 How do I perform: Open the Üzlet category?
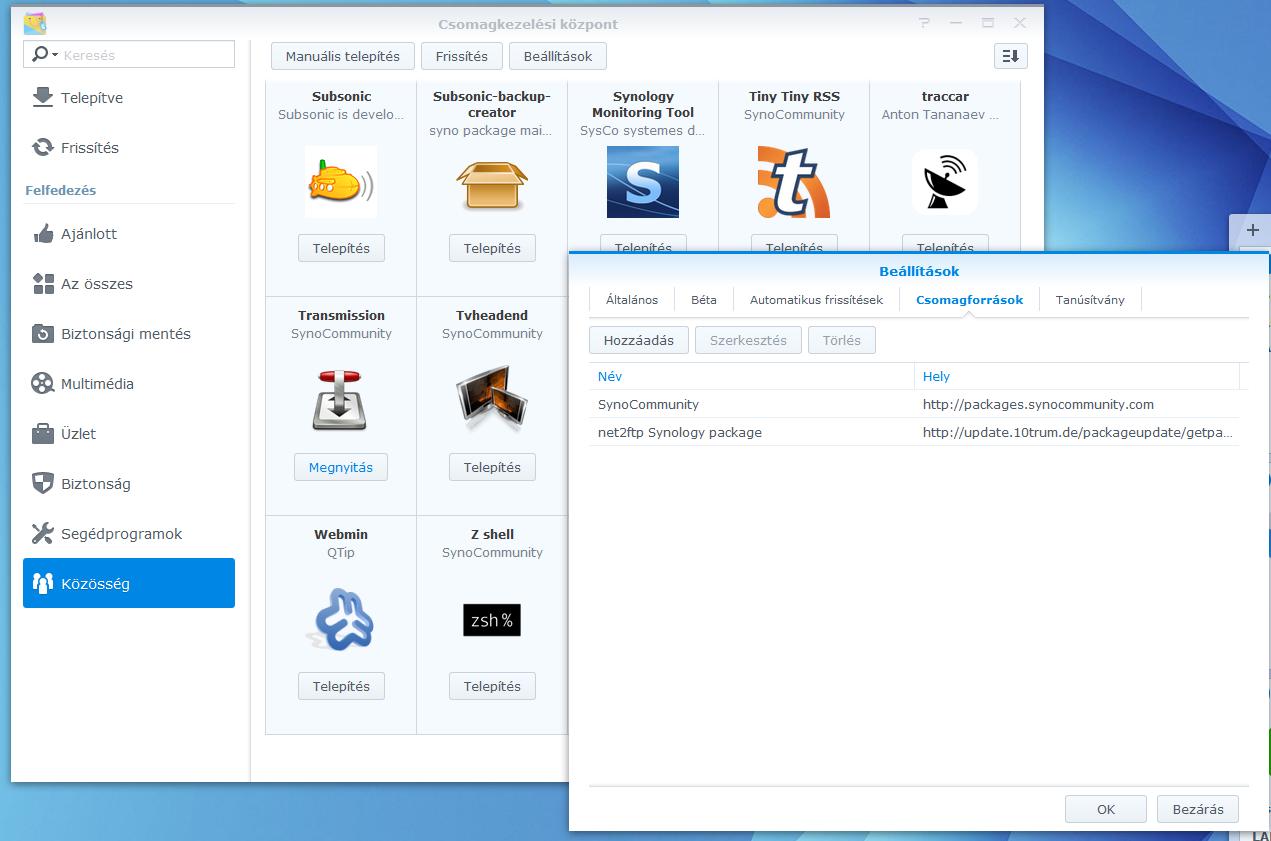129,434
